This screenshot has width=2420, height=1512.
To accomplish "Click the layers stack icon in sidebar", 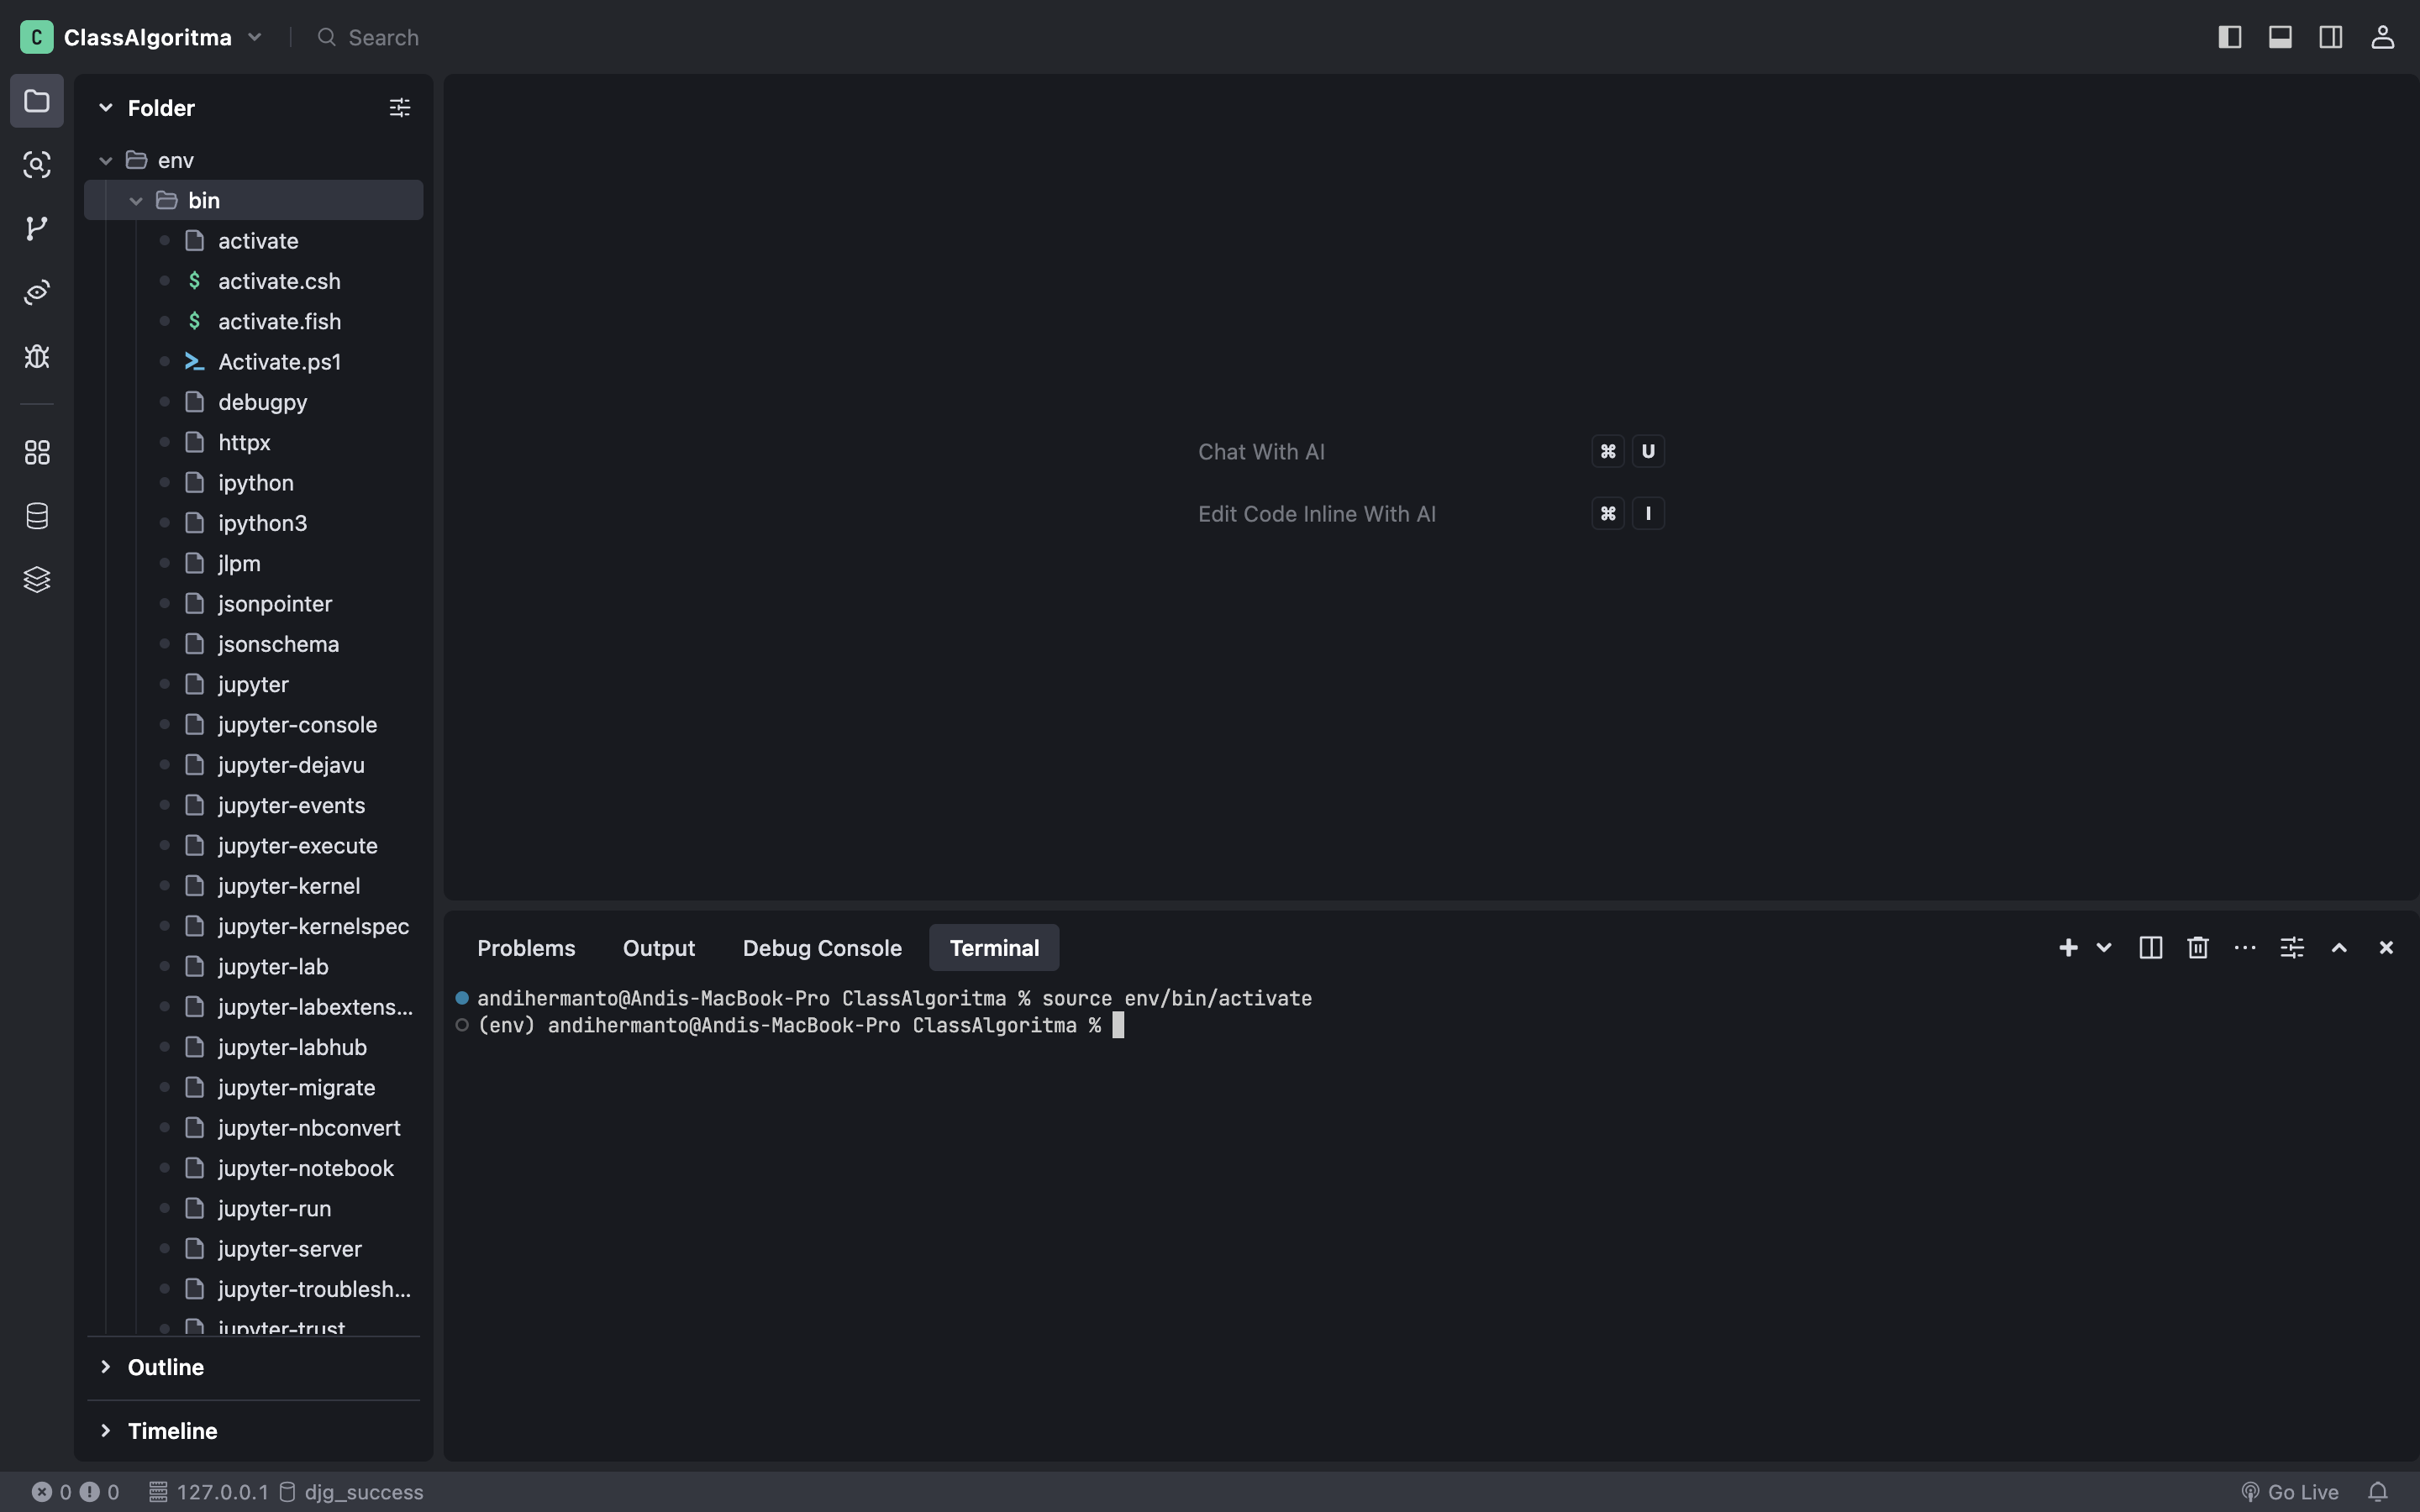I will tap(37, 580).
